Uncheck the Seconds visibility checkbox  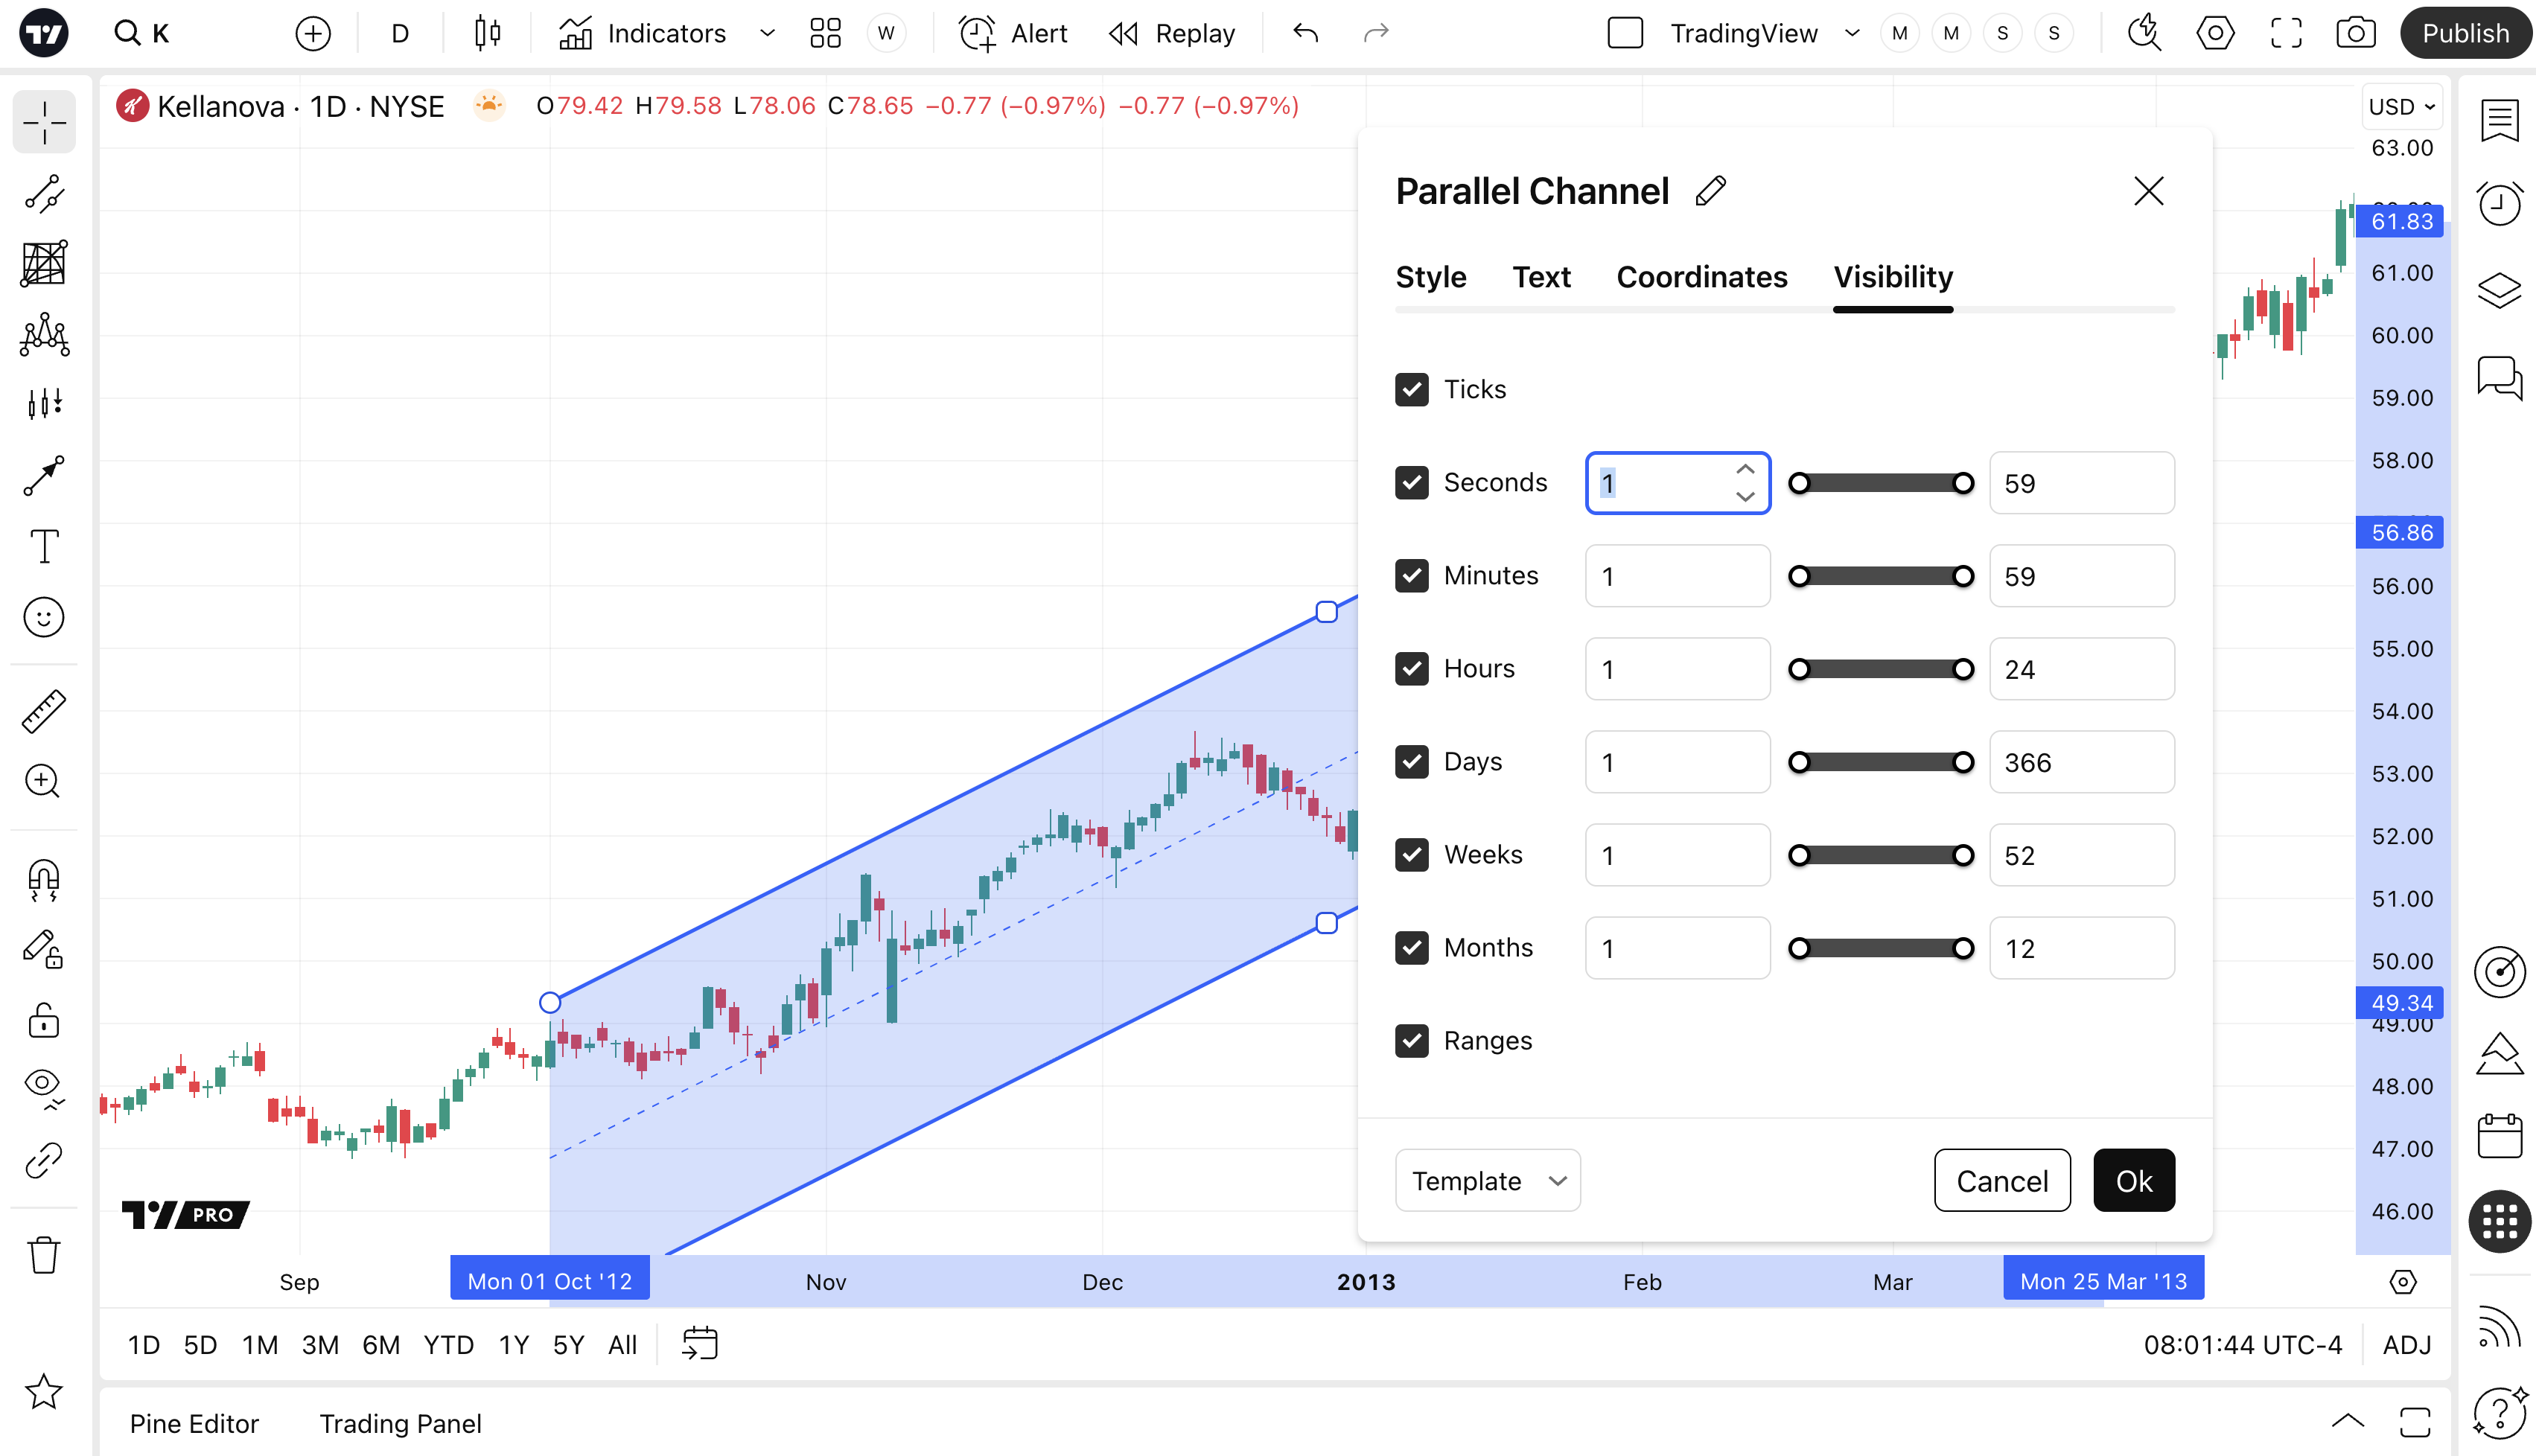1411,482
